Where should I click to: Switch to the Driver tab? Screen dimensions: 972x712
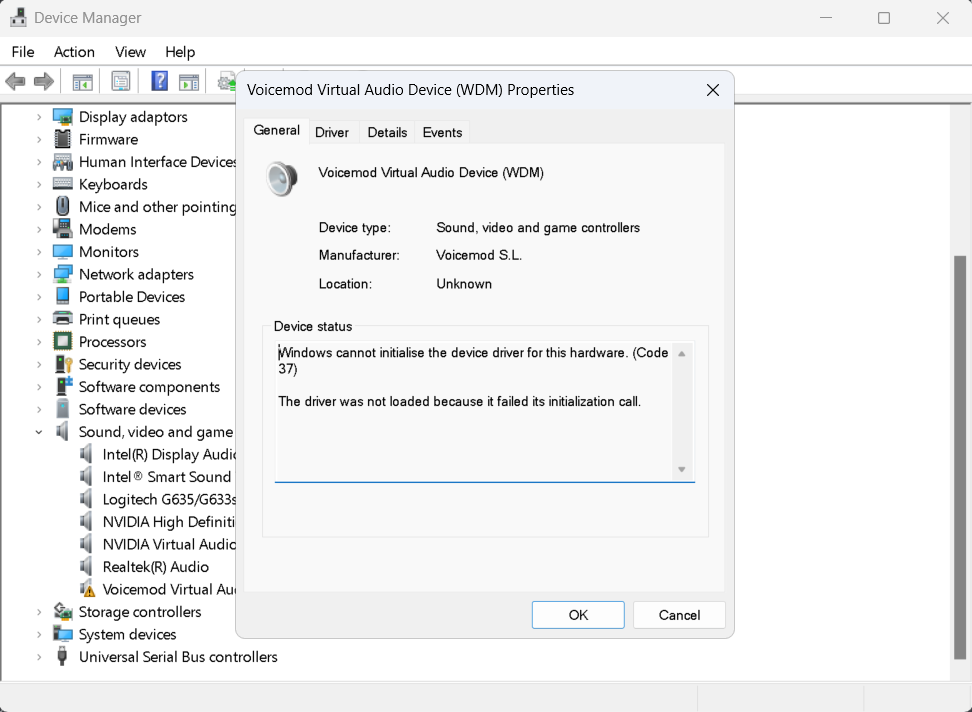[331, 132]
